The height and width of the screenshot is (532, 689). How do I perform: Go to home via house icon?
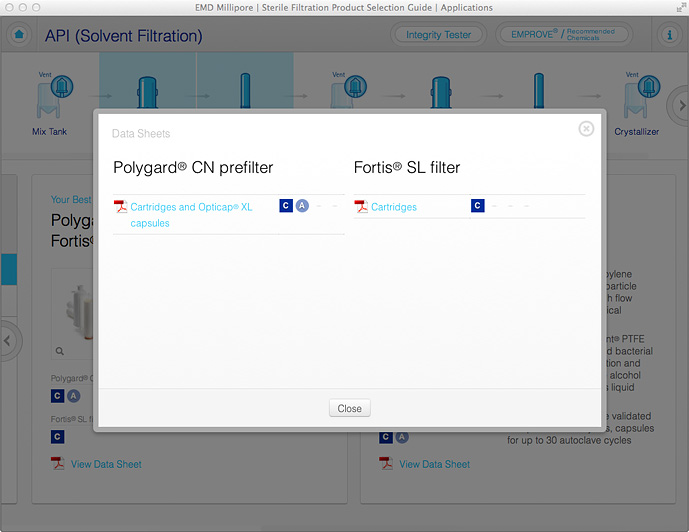(x=19, y=35)
